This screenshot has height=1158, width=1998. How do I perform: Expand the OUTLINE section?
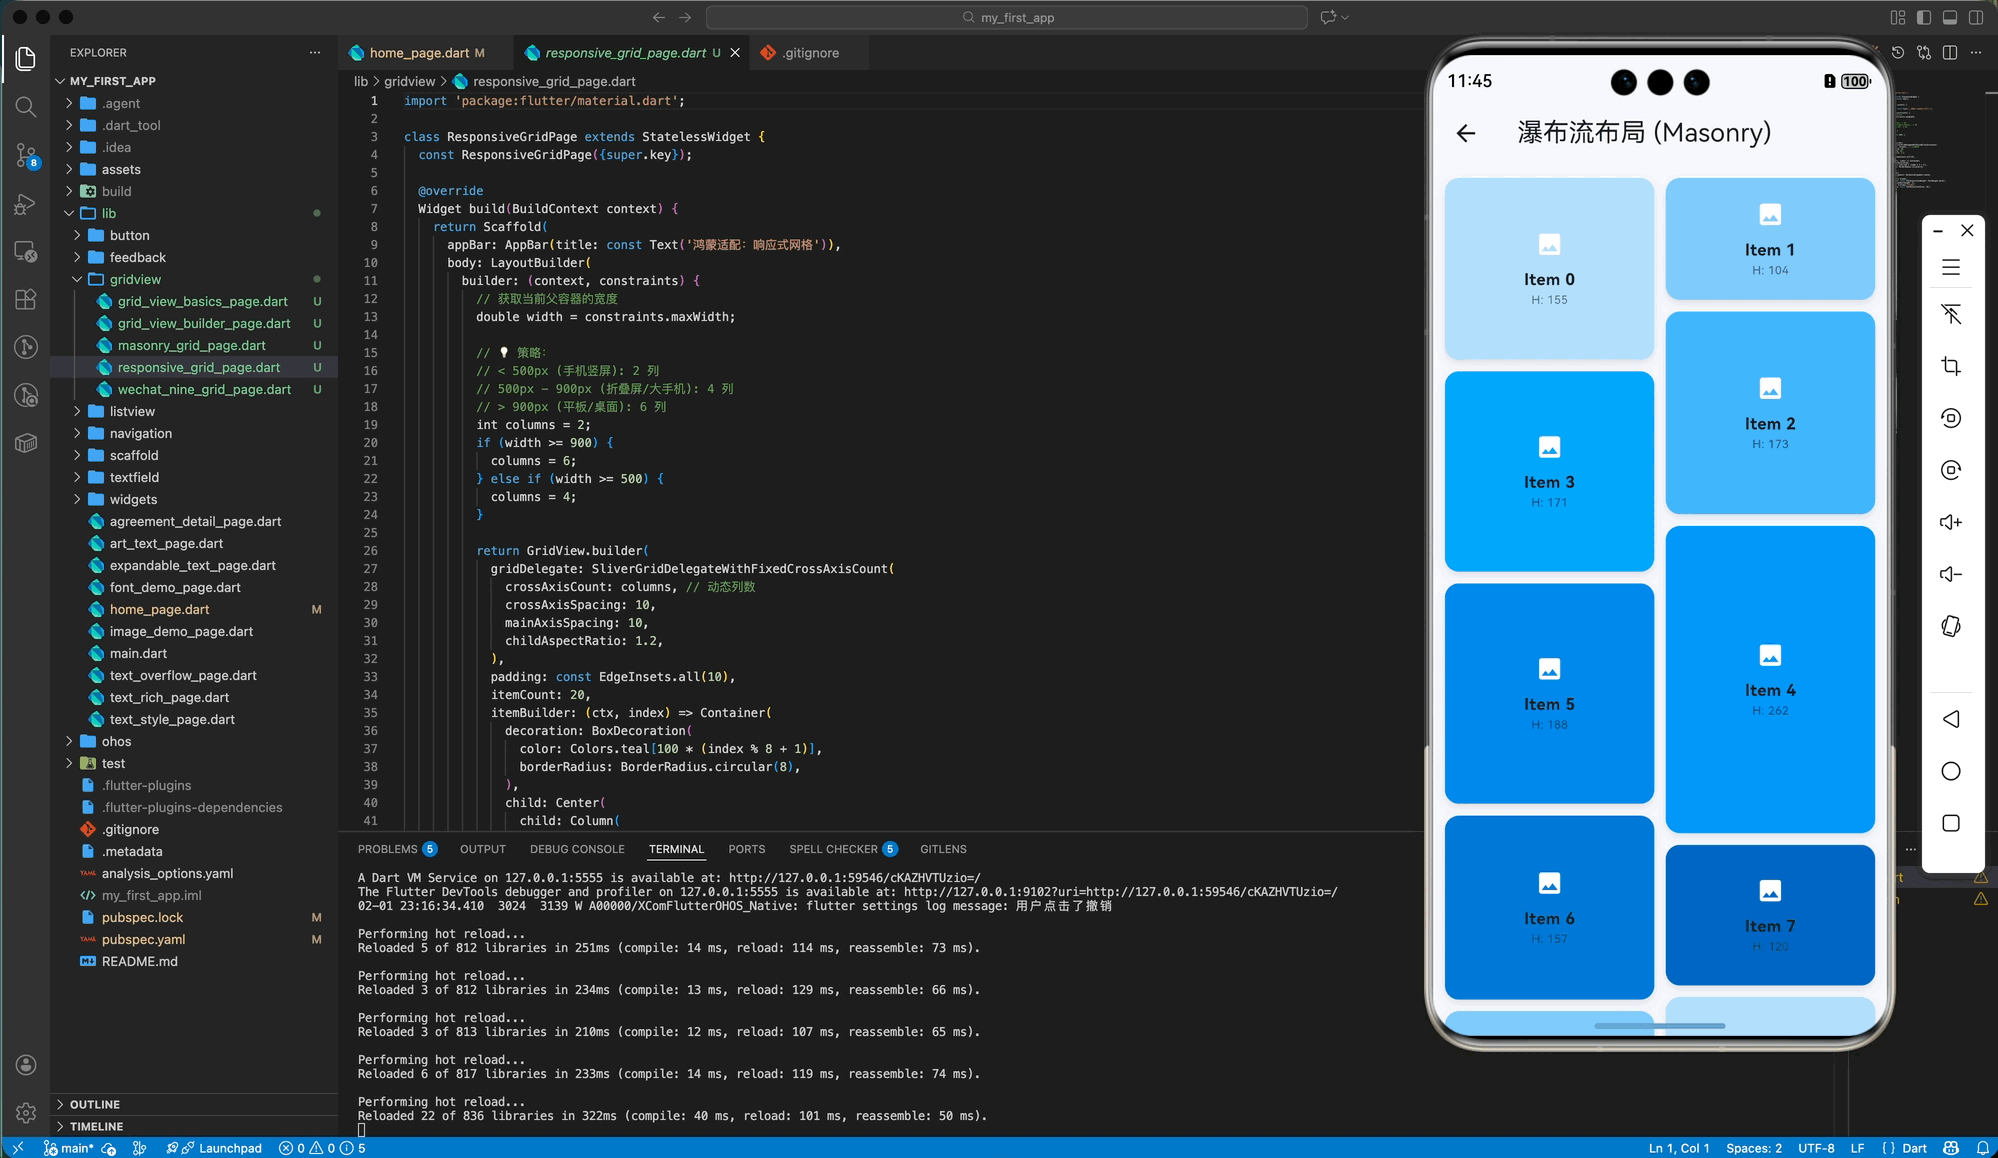[95, 1104]
